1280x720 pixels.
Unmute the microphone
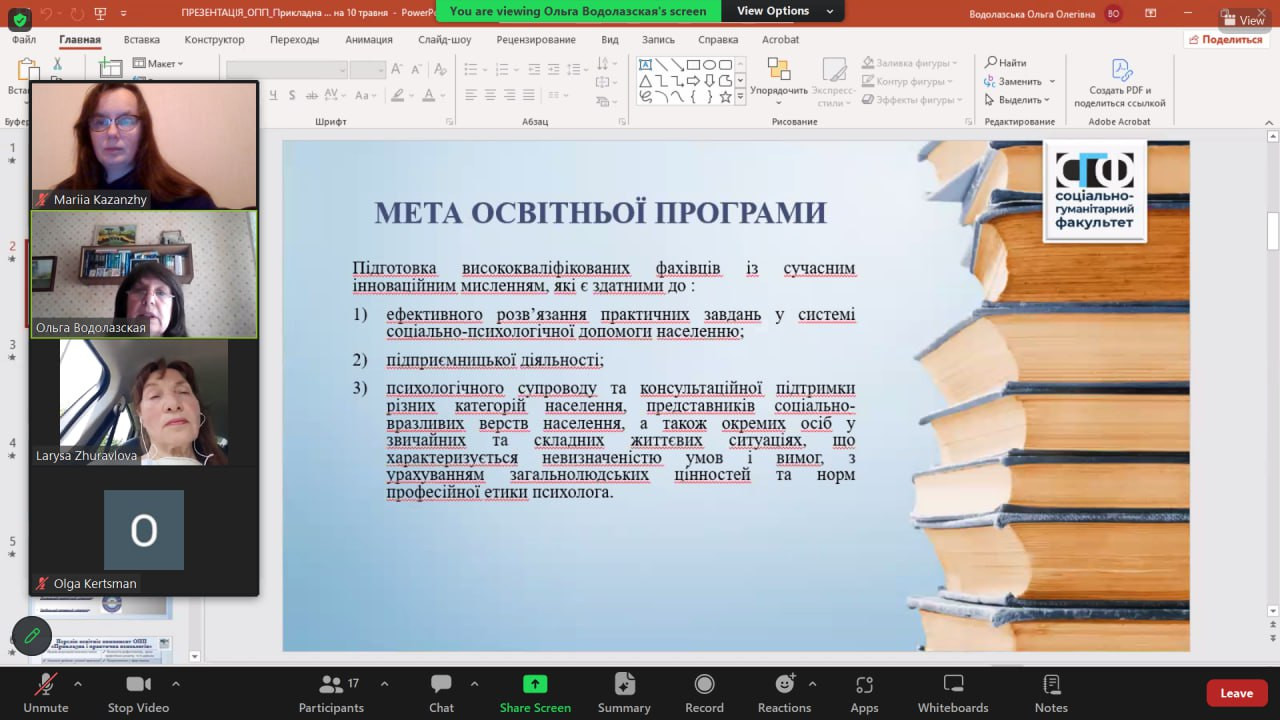point(46,693)
